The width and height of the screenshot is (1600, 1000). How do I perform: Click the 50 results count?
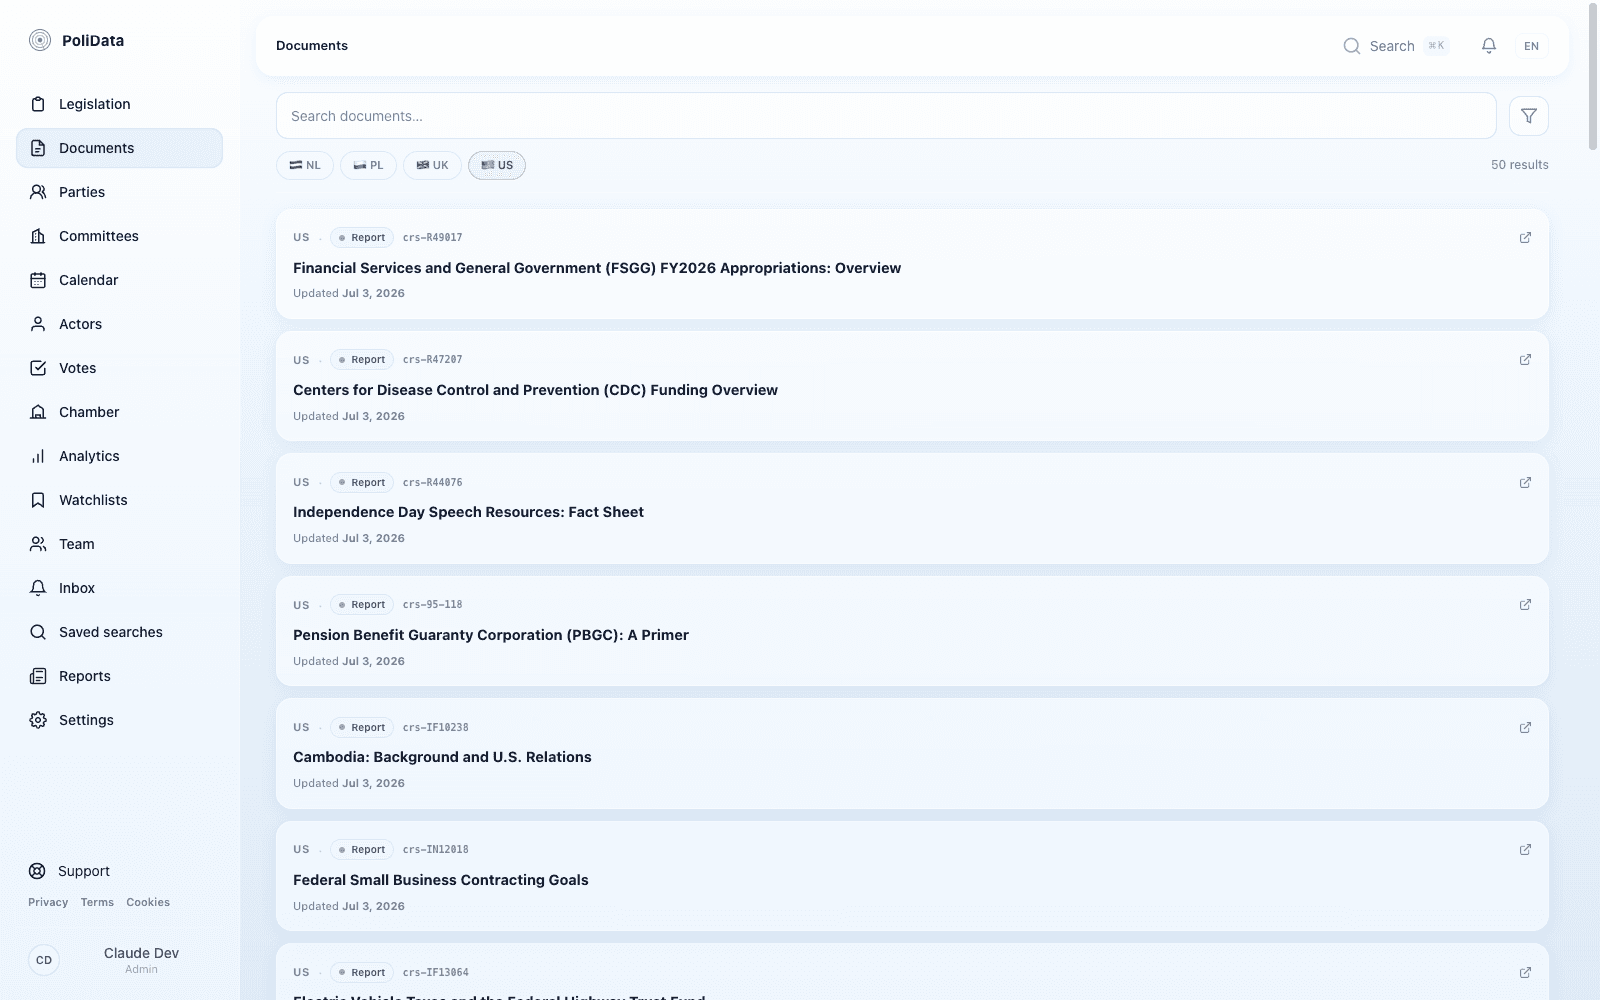(x=1519, y=165)
